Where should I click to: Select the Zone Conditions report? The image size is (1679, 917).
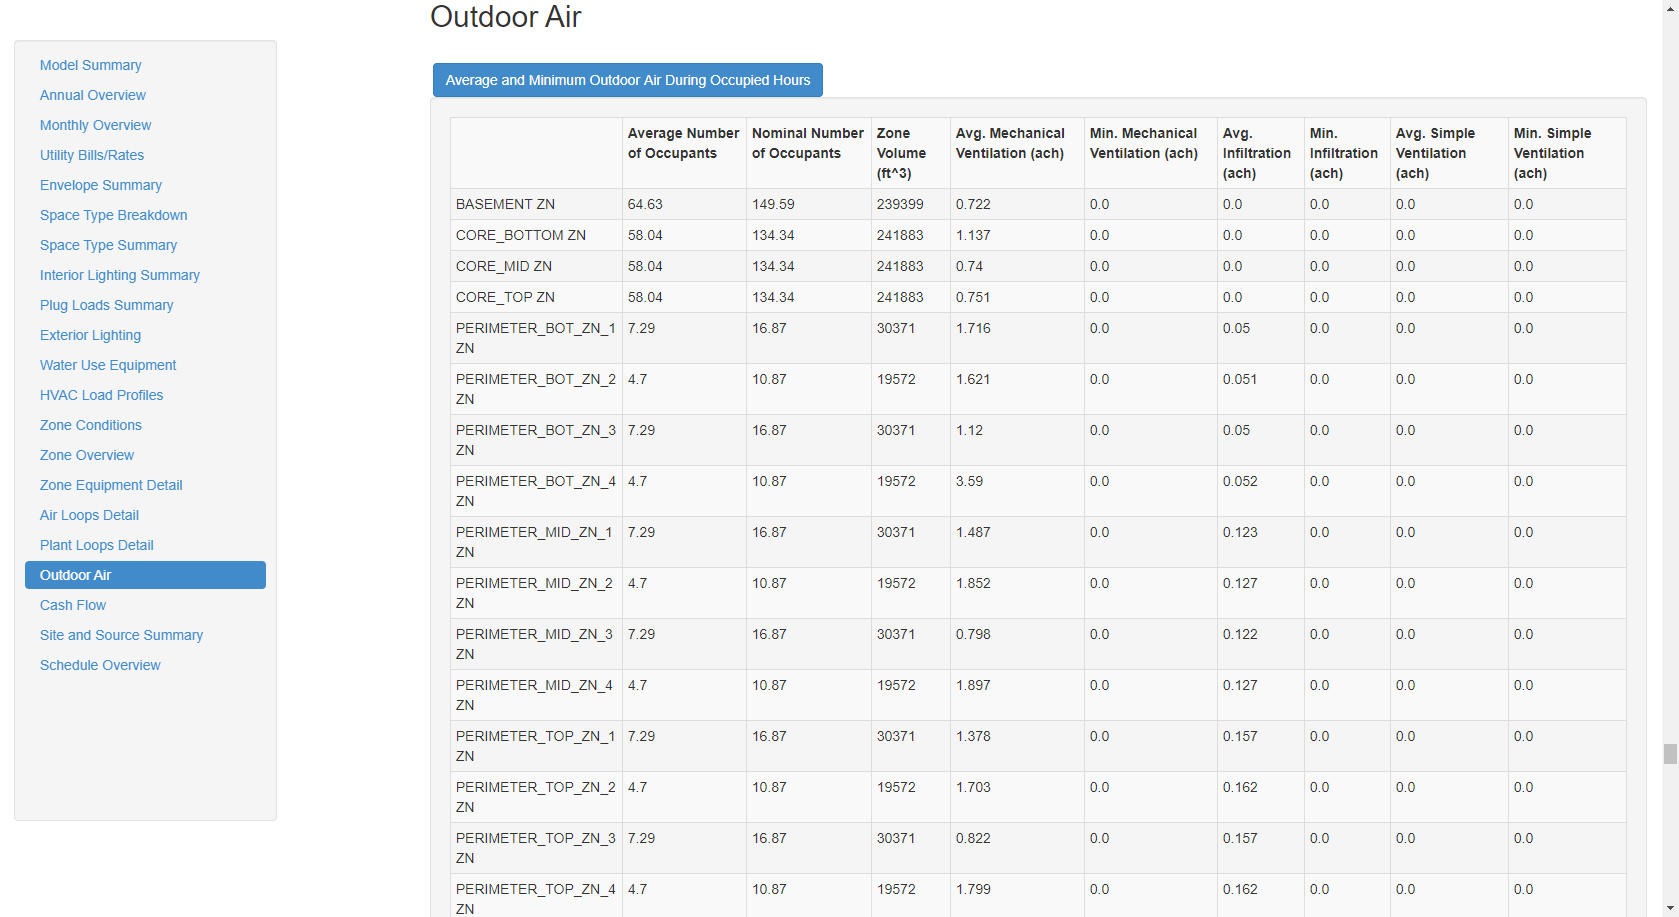point(90,425)
